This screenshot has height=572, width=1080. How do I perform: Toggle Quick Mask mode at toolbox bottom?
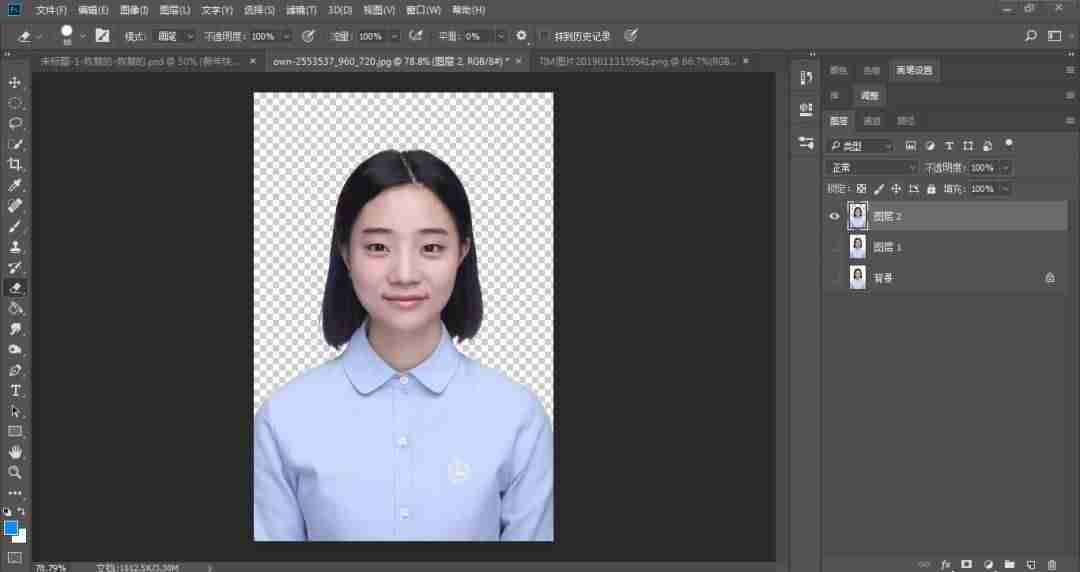(14, 557)
